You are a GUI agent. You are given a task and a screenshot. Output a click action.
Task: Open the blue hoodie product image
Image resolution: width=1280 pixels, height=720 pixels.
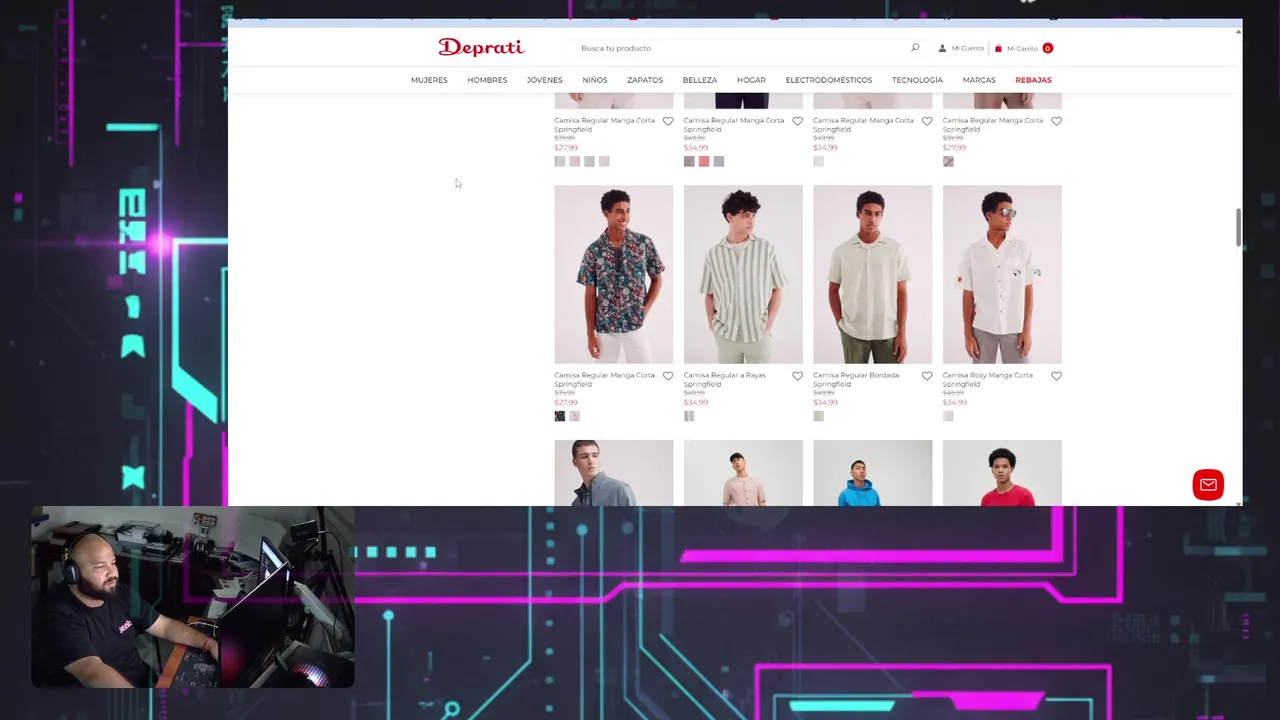click(x=872, y=473)
